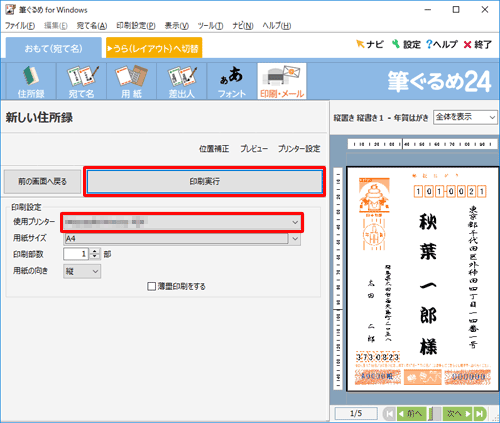This screenshot has width=500, height=423.
Task: Click 終了 exit with red X
Action: coord(478,44)
